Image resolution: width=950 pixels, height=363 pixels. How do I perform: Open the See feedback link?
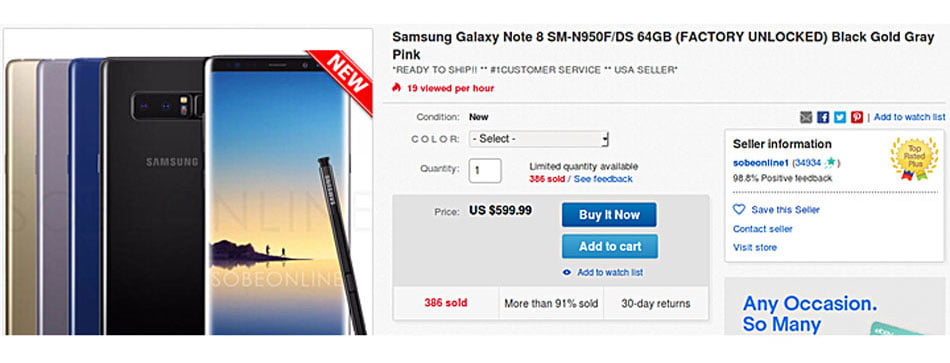[603, 179]
